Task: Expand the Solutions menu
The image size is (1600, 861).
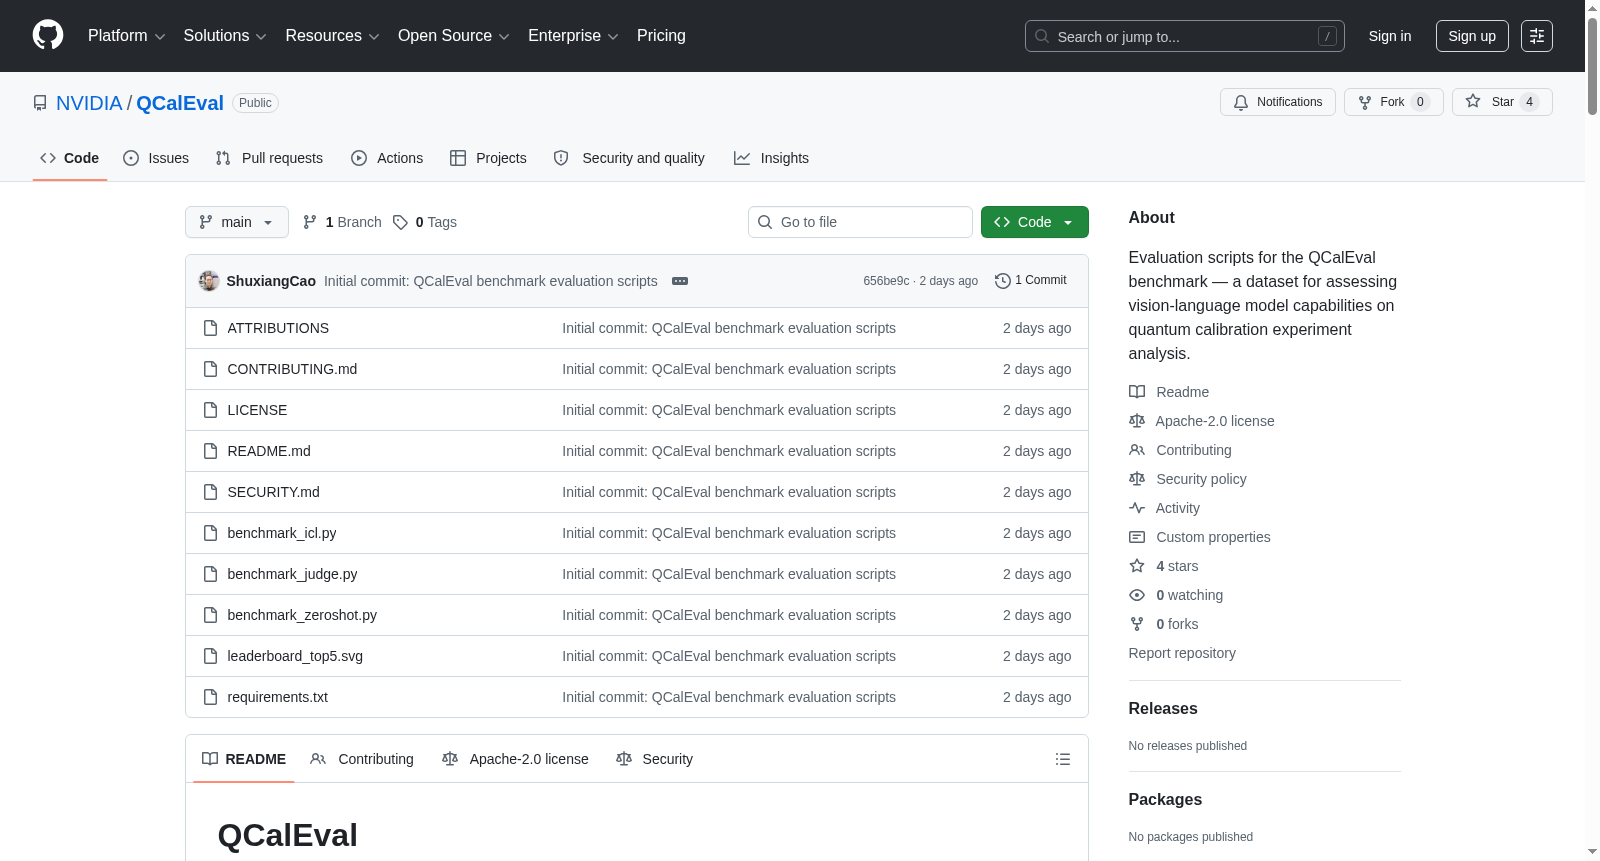Action: click(225, 36)
